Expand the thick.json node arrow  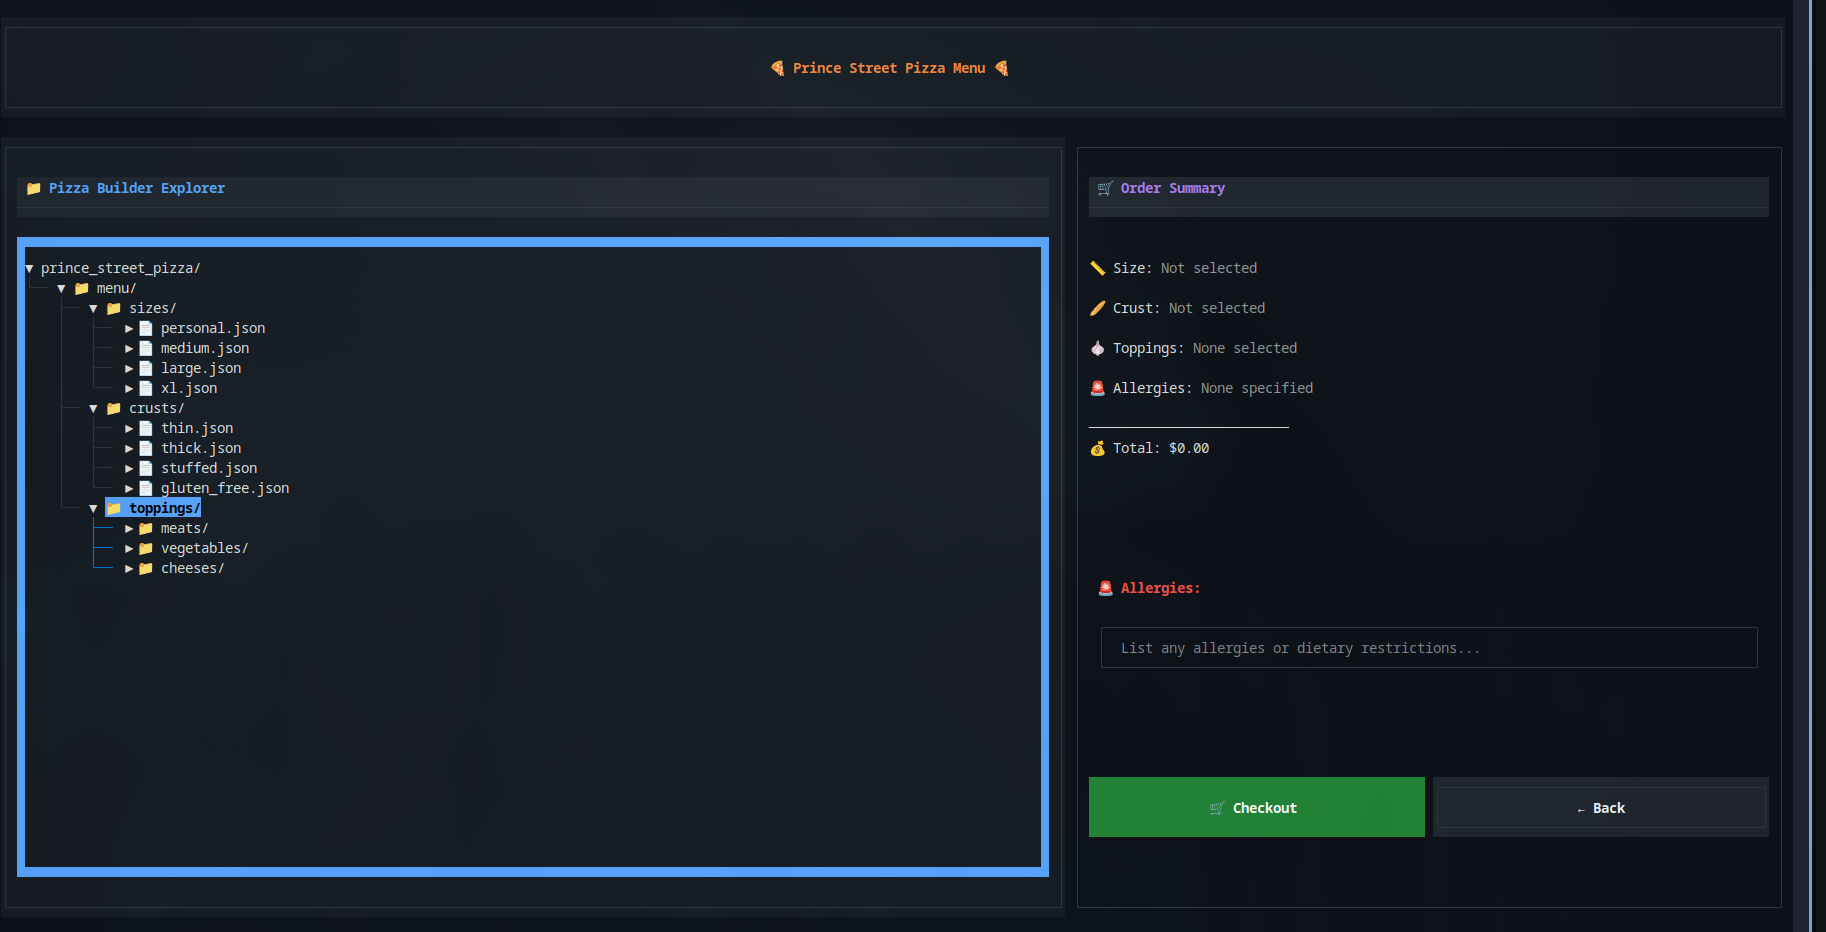click(129, 449)
